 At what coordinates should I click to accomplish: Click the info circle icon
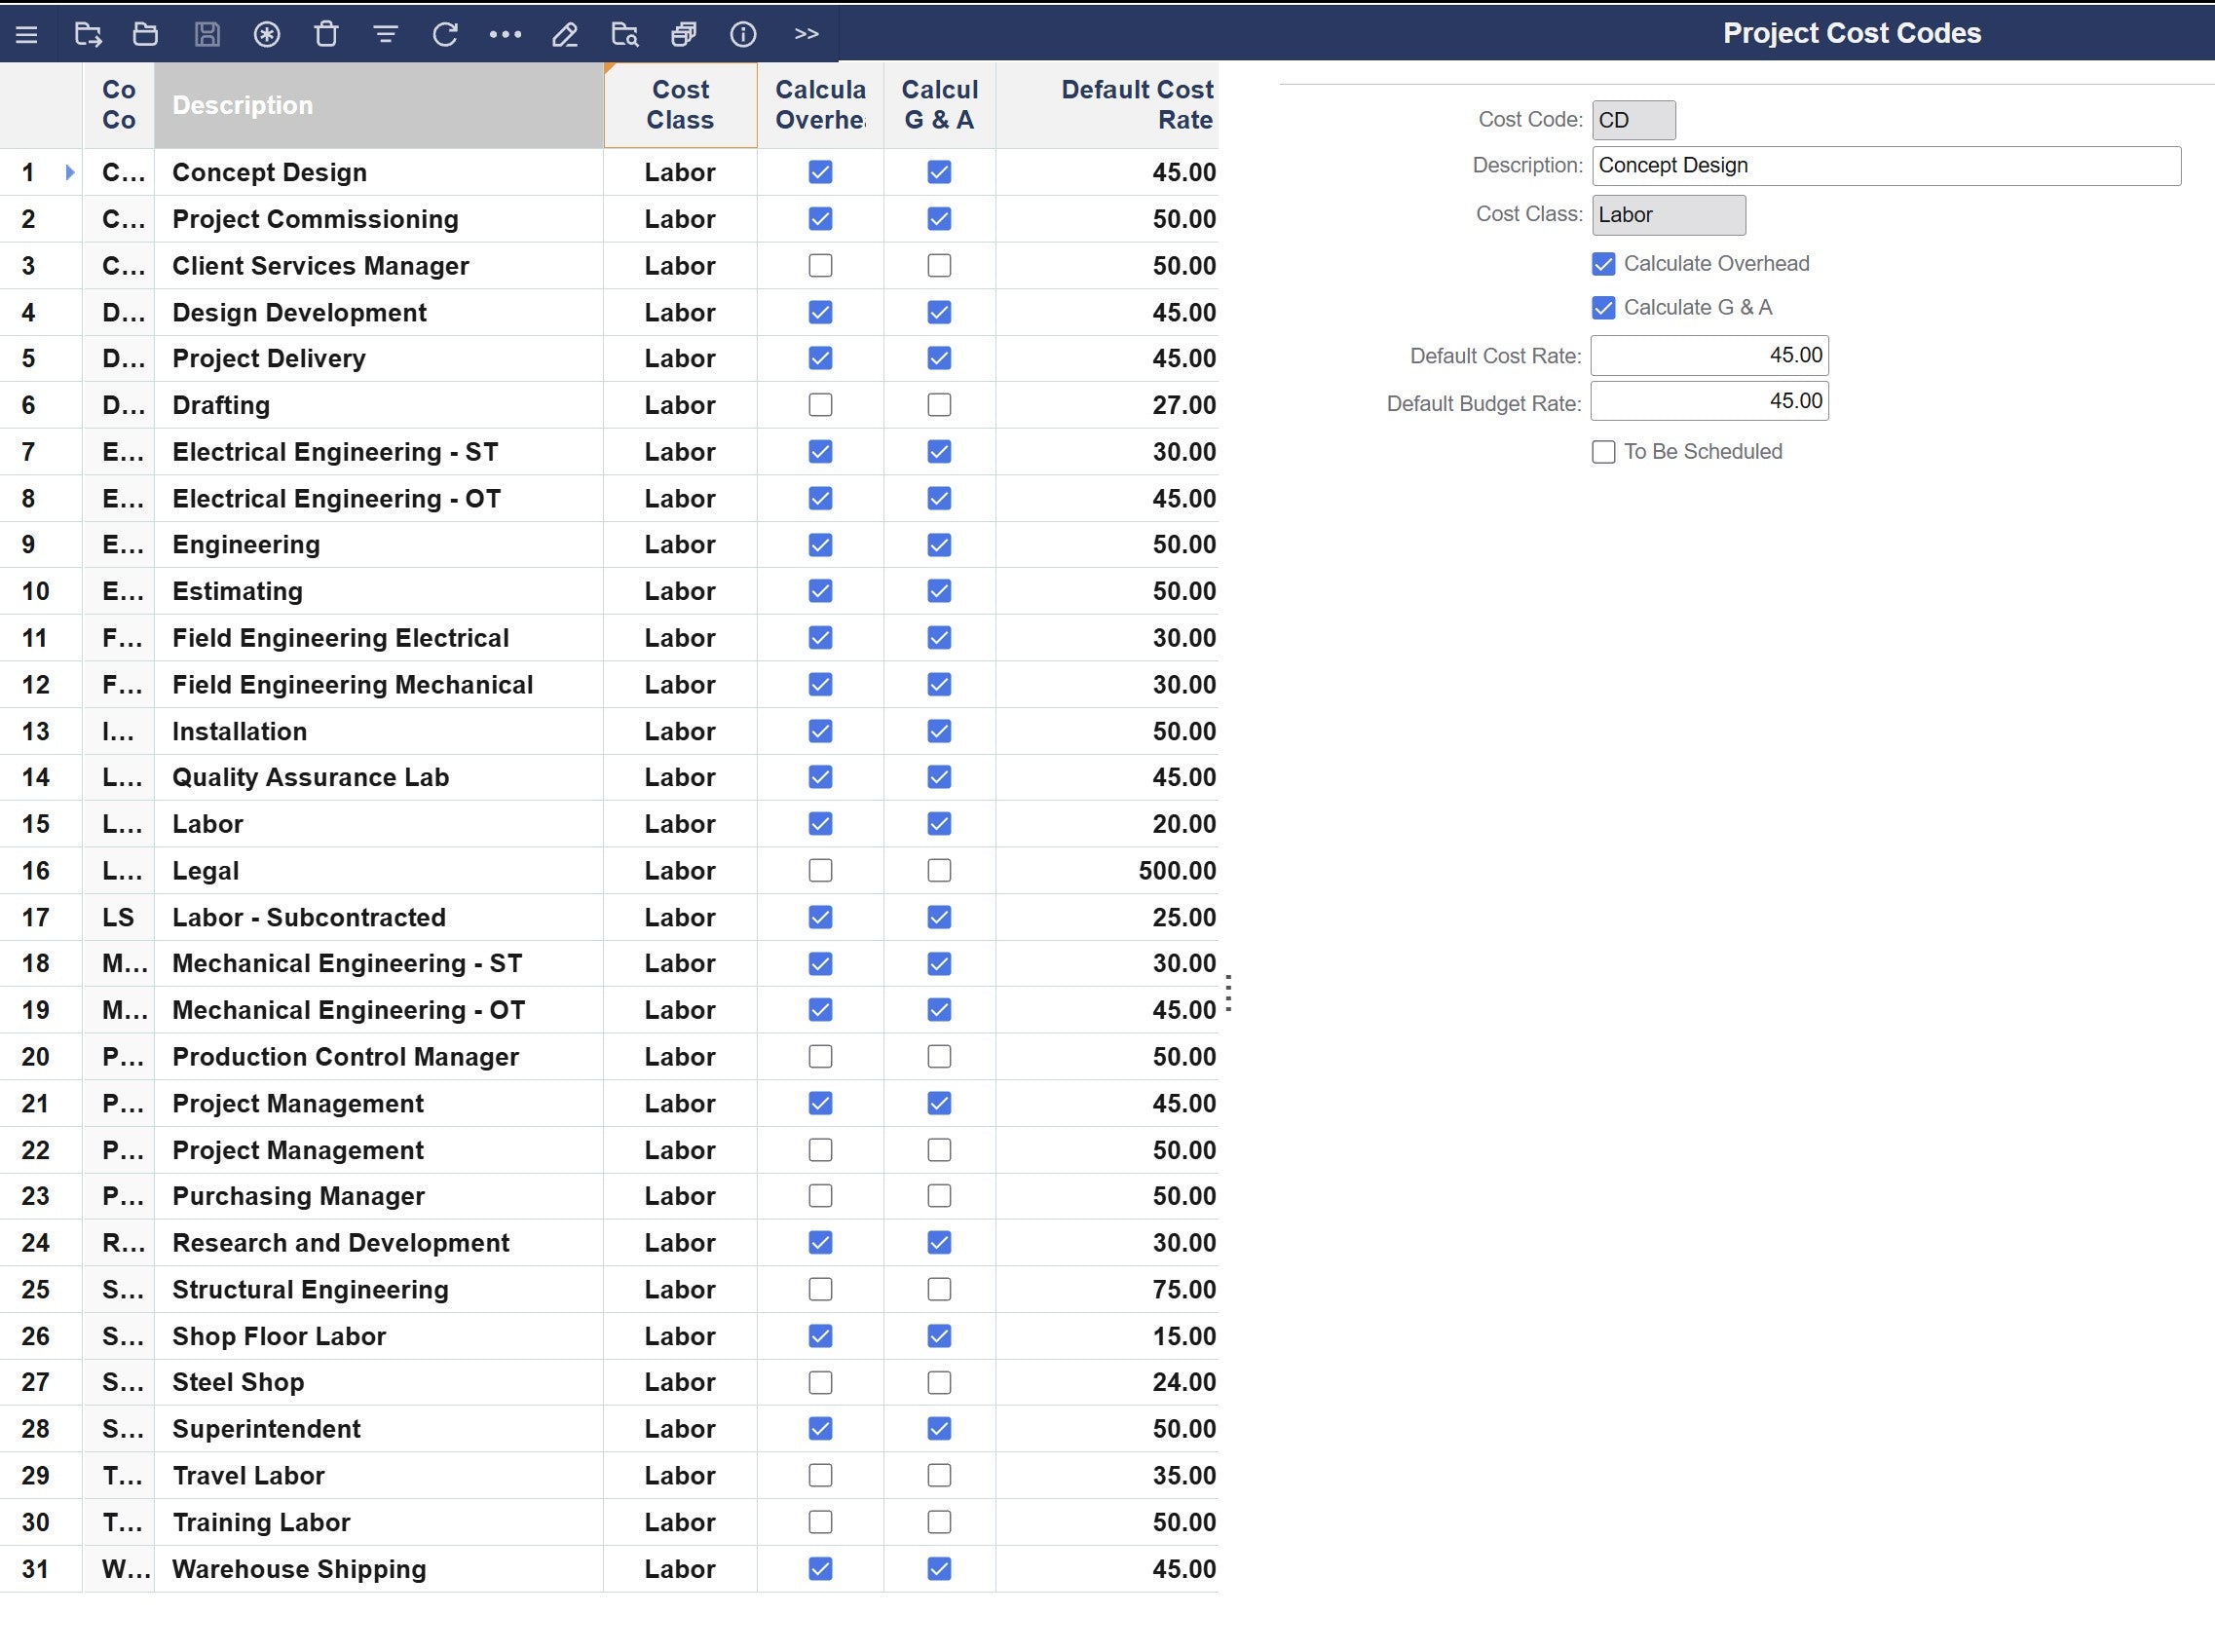point(743,35)
